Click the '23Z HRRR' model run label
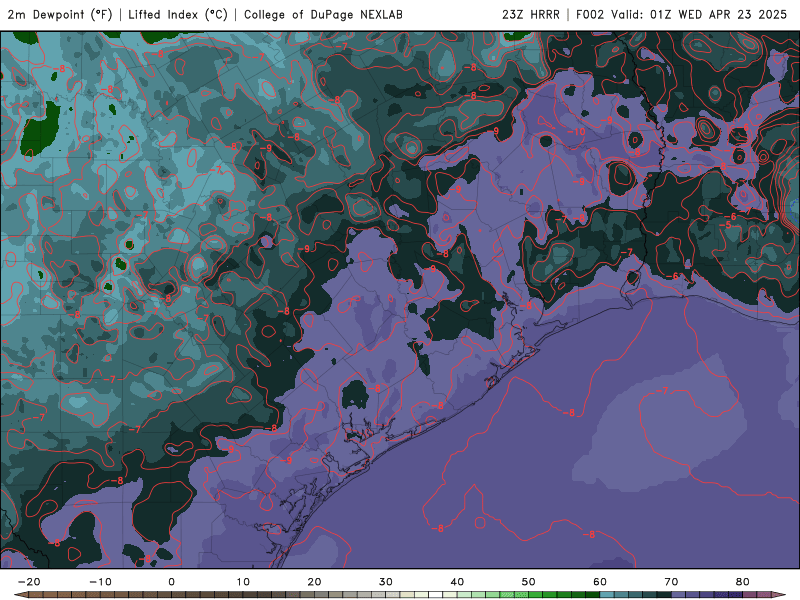This screenshot has width=800, height=600. click(x=531, y=15)
